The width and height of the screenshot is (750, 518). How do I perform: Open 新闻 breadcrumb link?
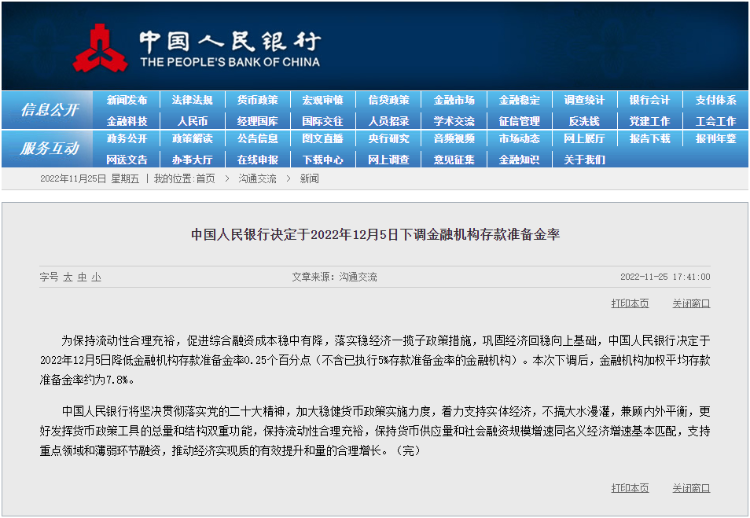pyautogui.click(x=309, y=179)
